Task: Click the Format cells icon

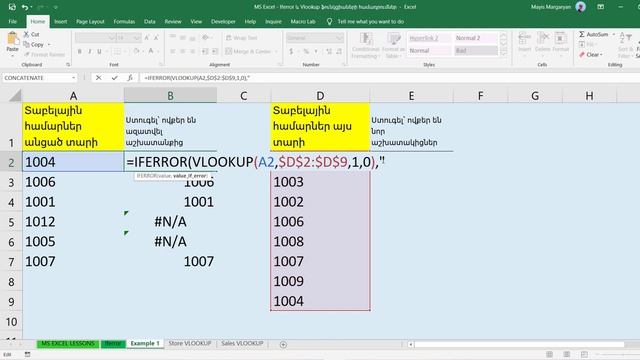Action: coord(560,38)
